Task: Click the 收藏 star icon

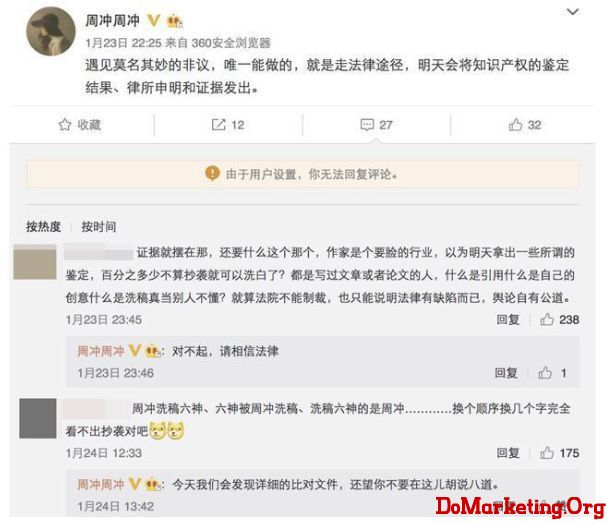Action: 65,125
